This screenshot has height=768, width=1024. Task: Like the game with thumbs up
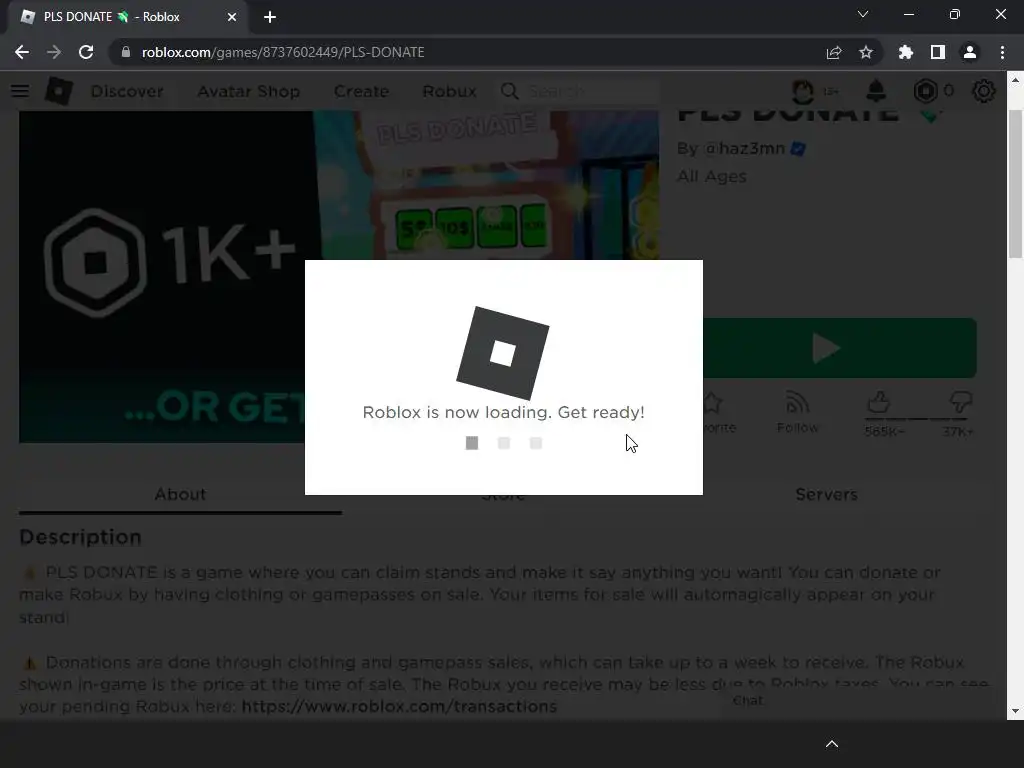879,402
